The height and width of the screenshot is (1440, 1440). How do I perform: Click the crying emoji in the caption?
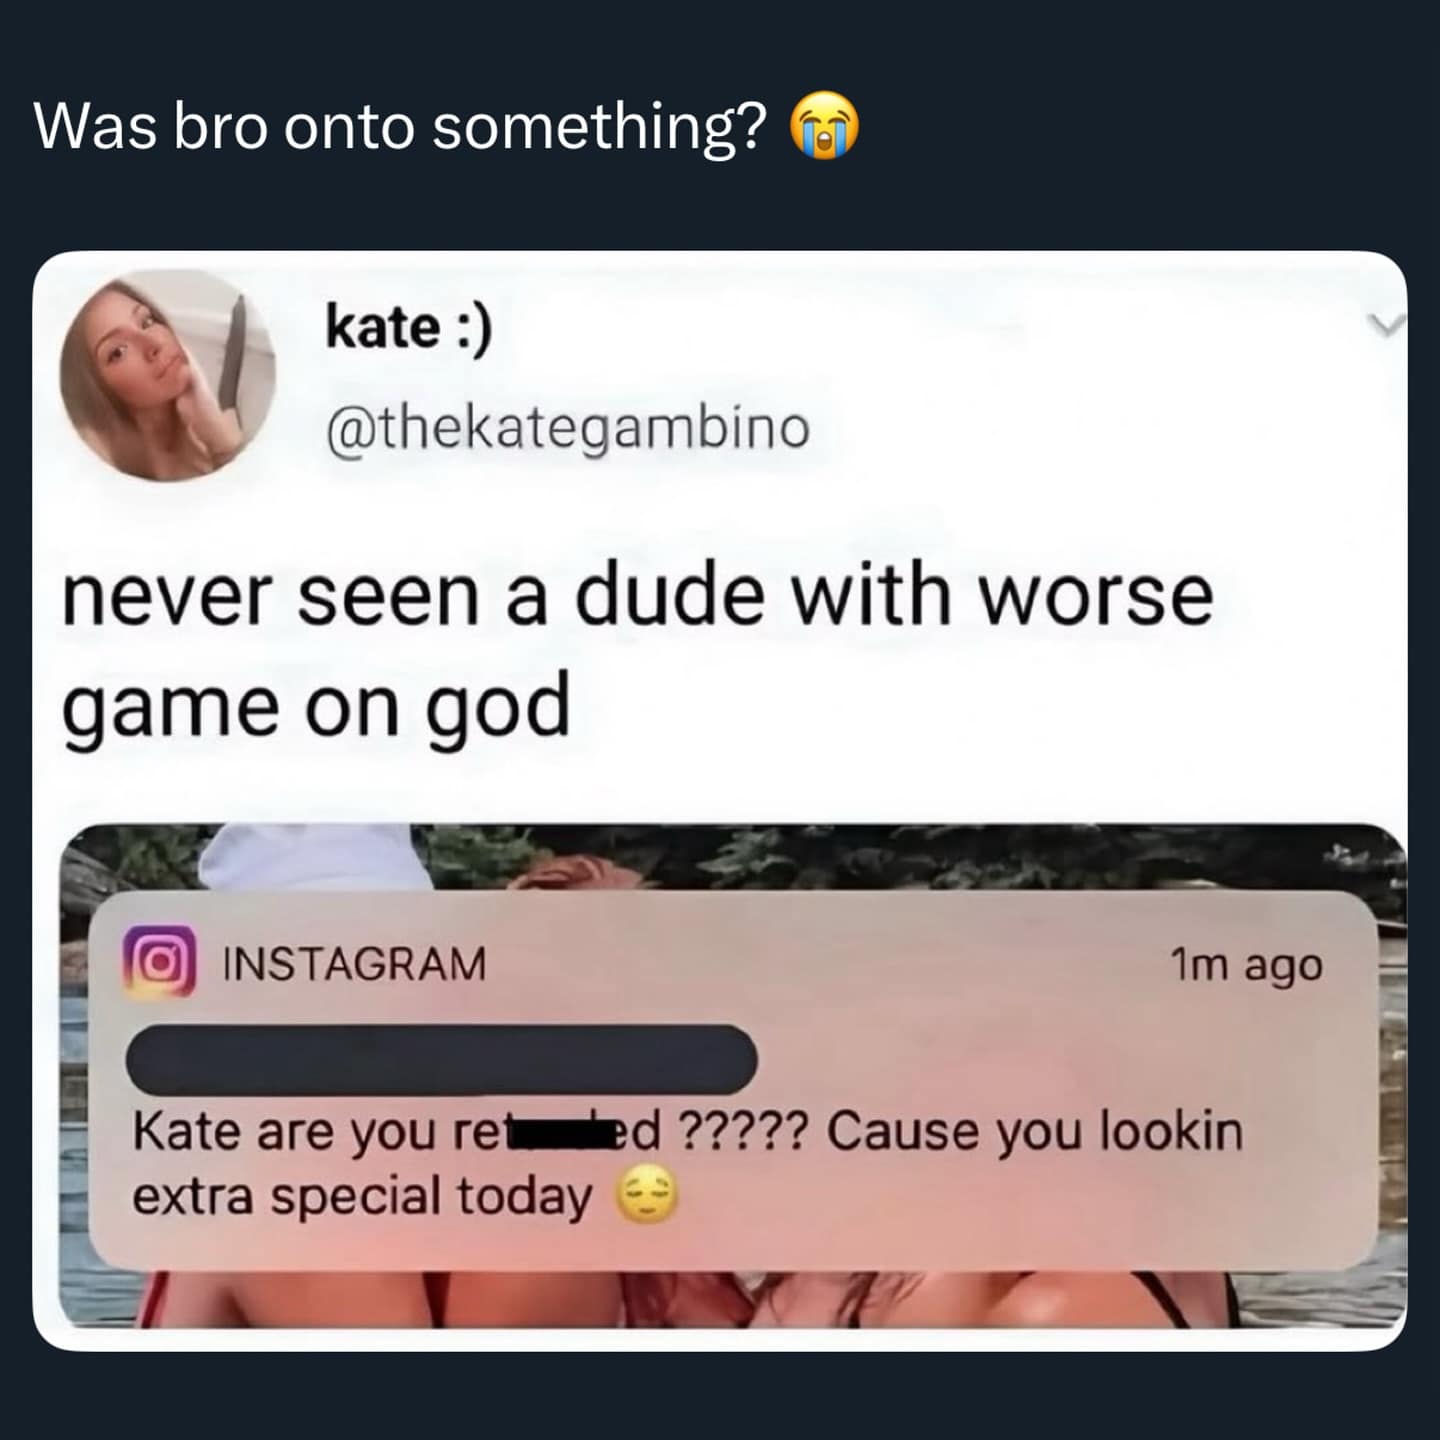coord(824,128)
